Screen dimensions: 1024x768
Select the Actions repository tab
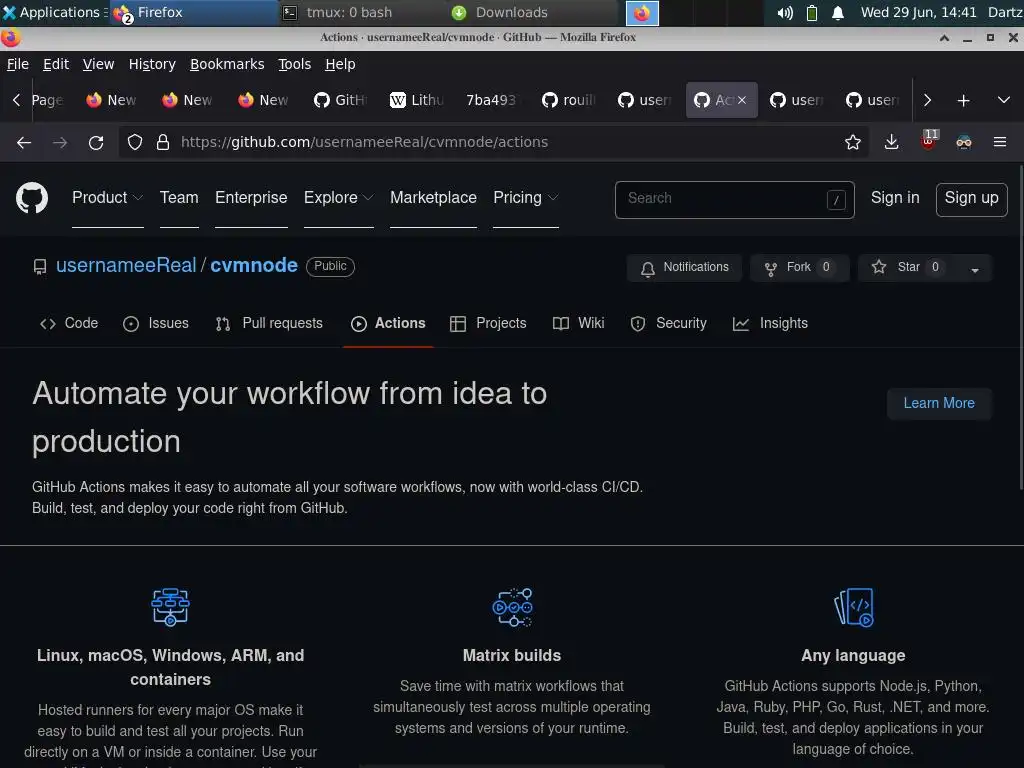[388, 323]
